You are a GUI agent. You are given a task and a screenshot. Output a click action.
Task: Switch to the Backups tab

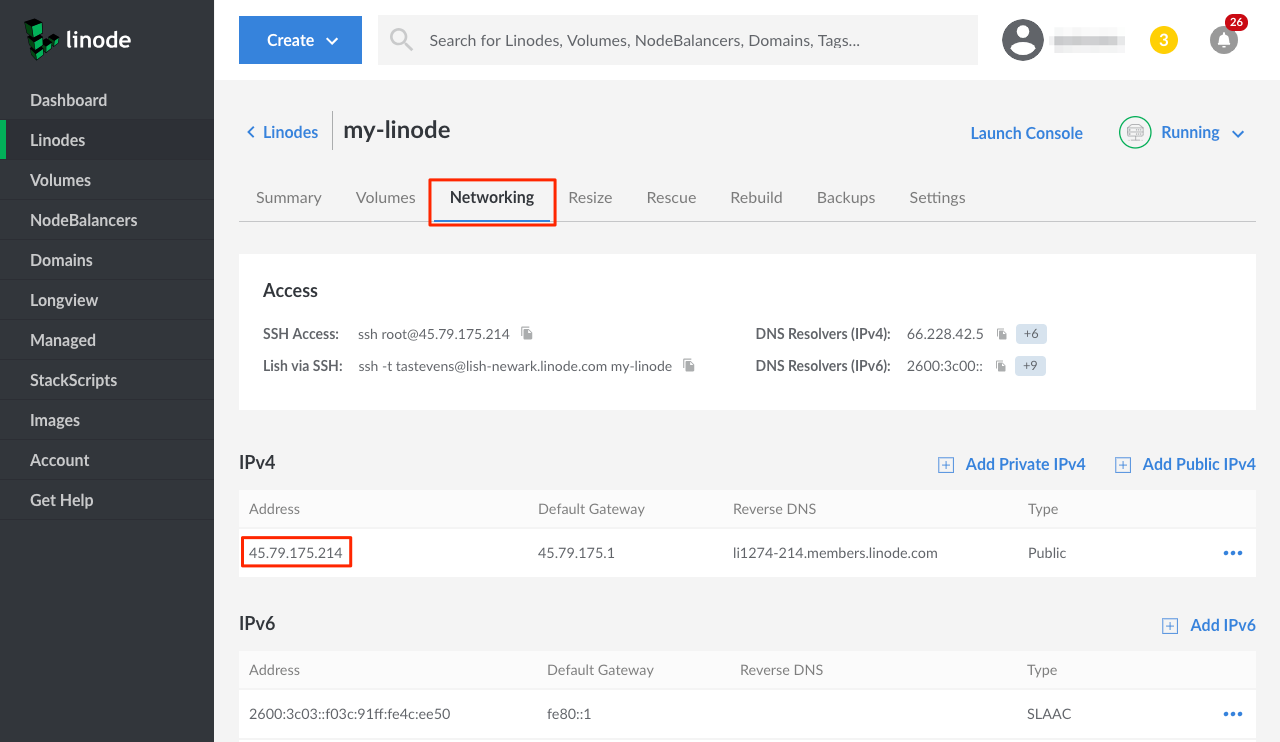[x=845, y=198]
